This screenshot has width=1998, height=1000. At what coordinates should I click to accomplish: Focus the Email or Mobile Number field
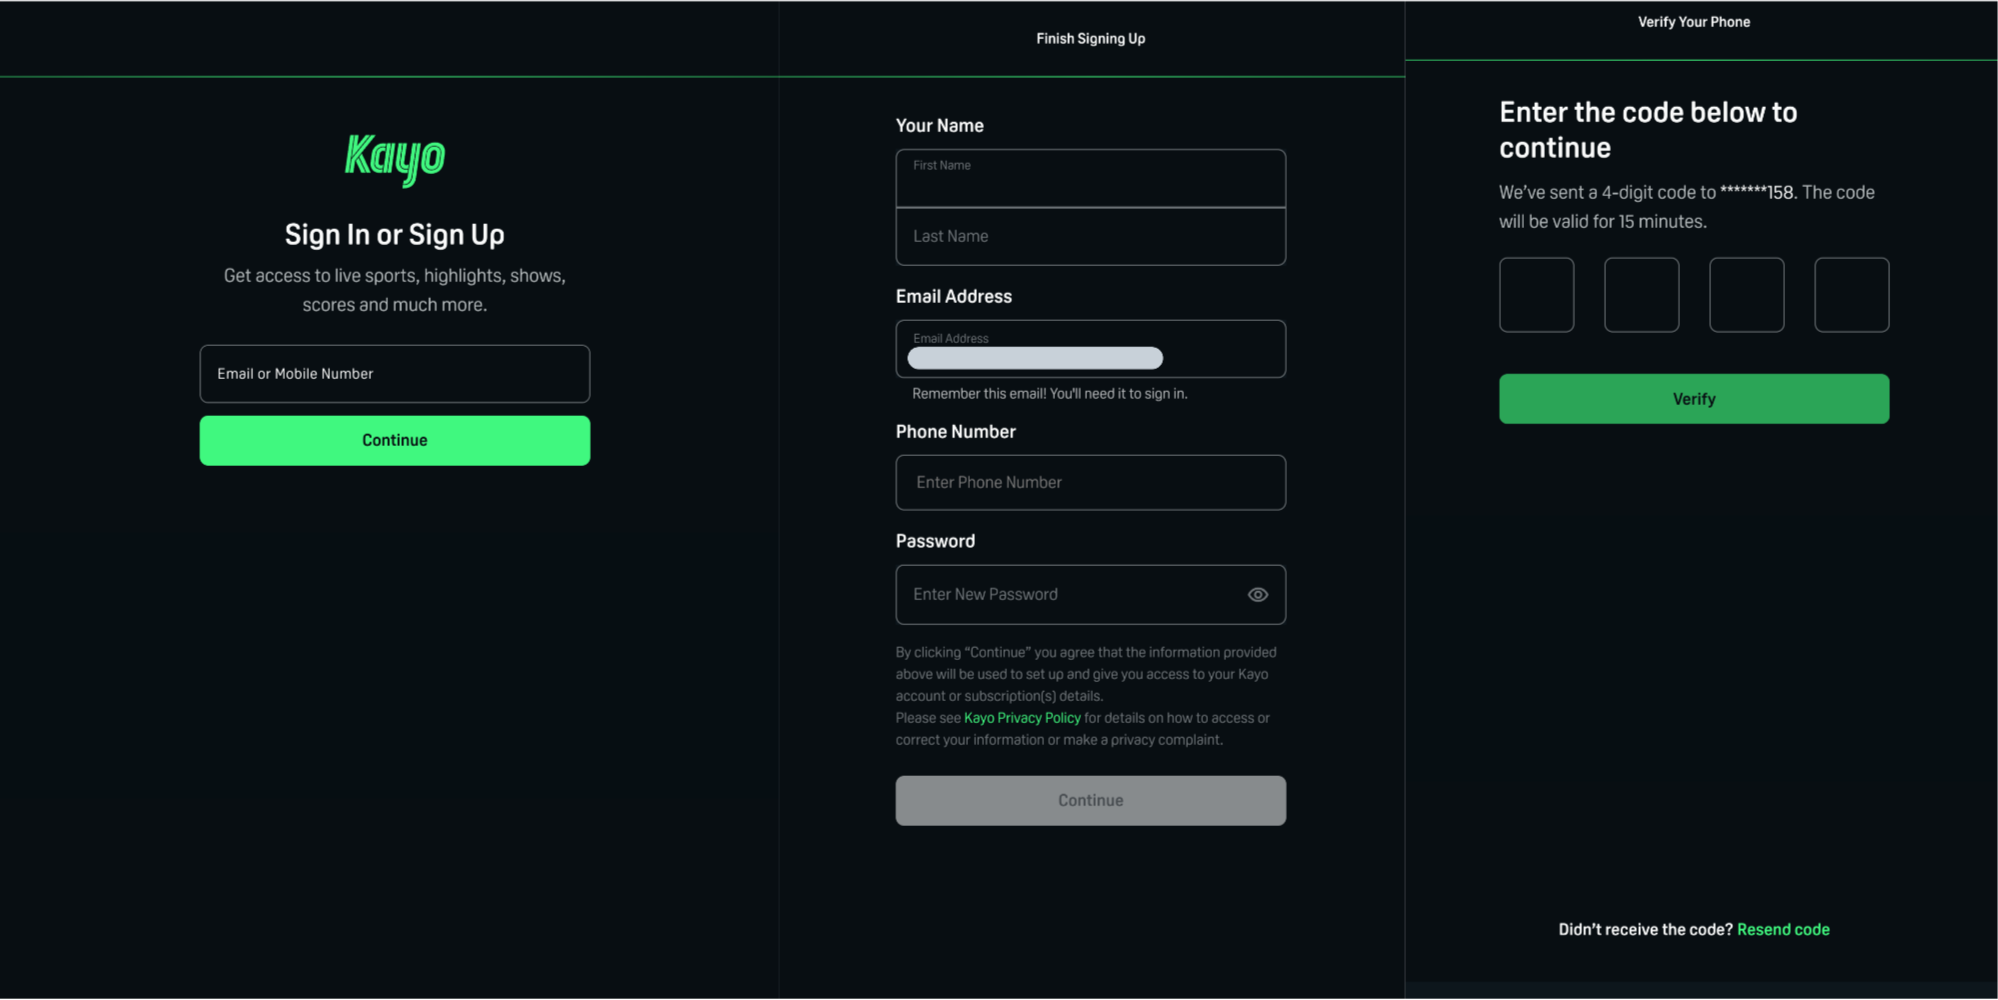pyautogui.click(x=395, y=374)
